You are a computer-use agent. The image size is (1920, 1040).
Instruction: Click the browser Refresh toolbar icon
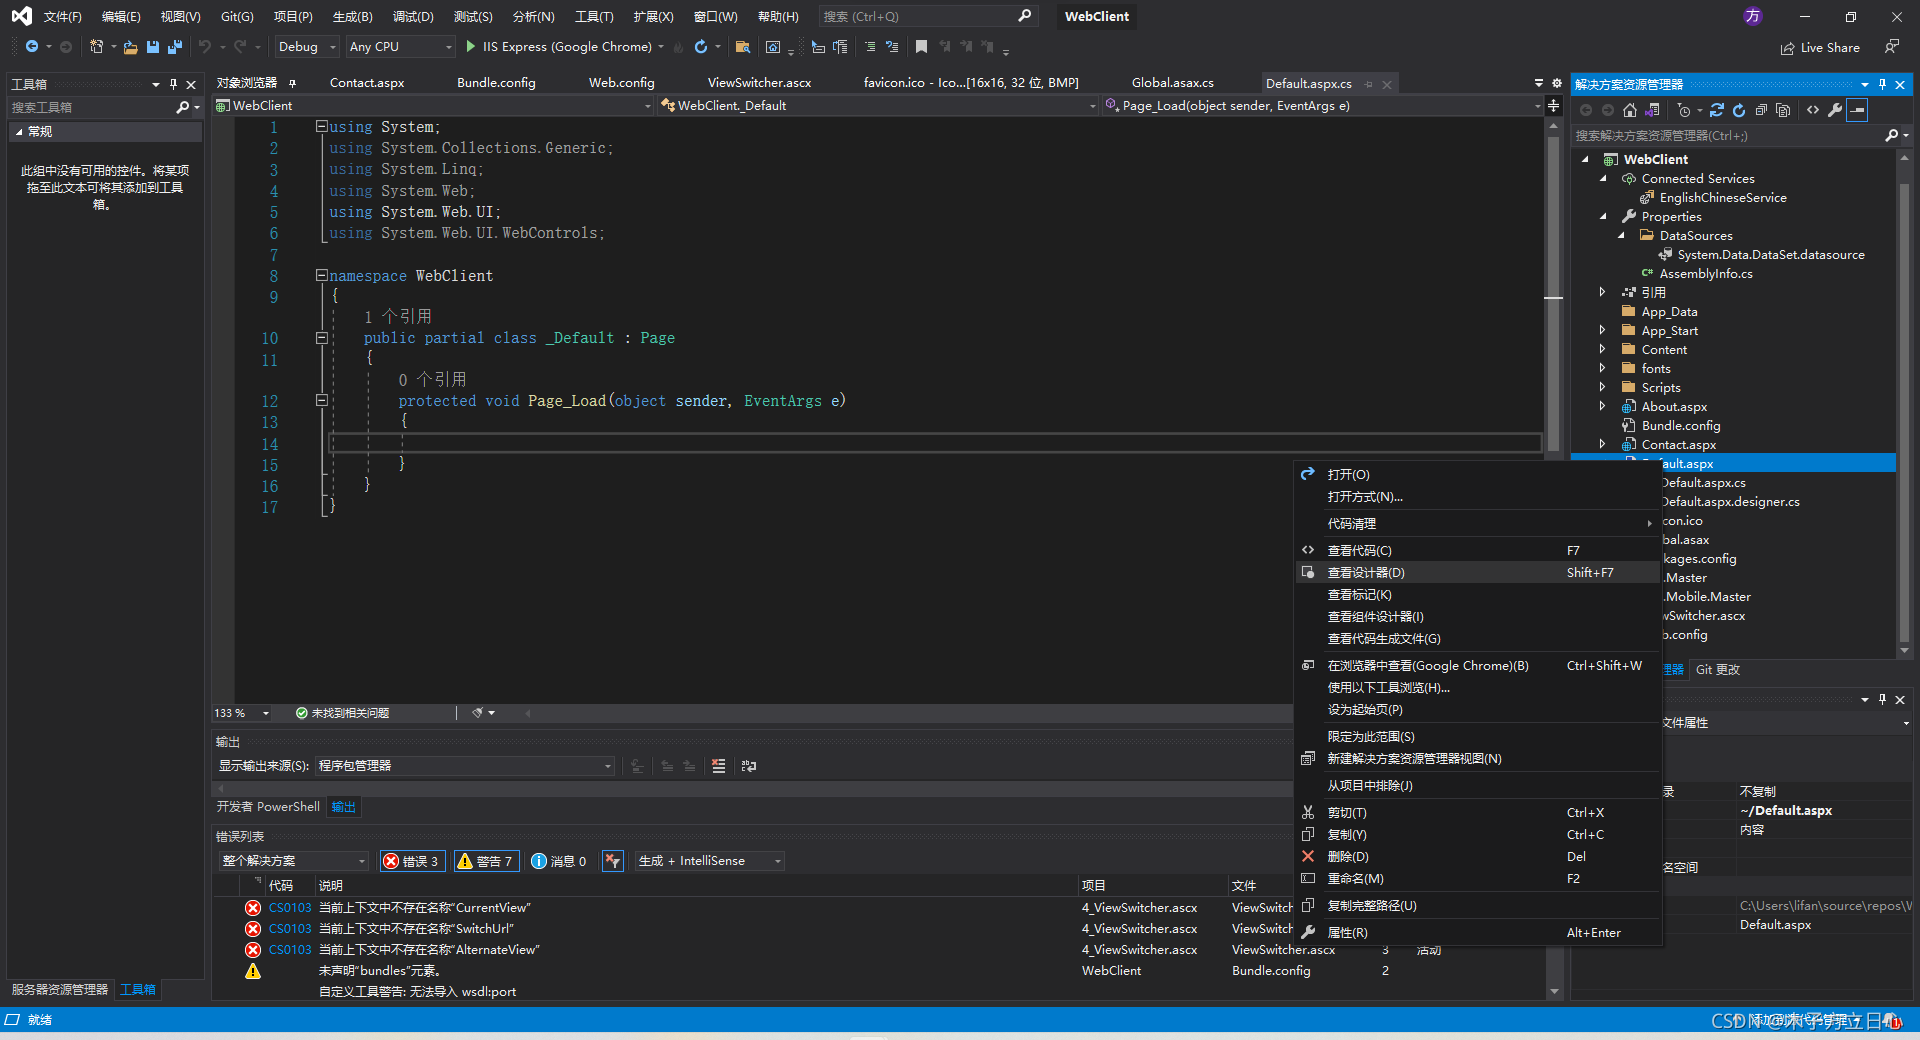click(x=701, y=47)
